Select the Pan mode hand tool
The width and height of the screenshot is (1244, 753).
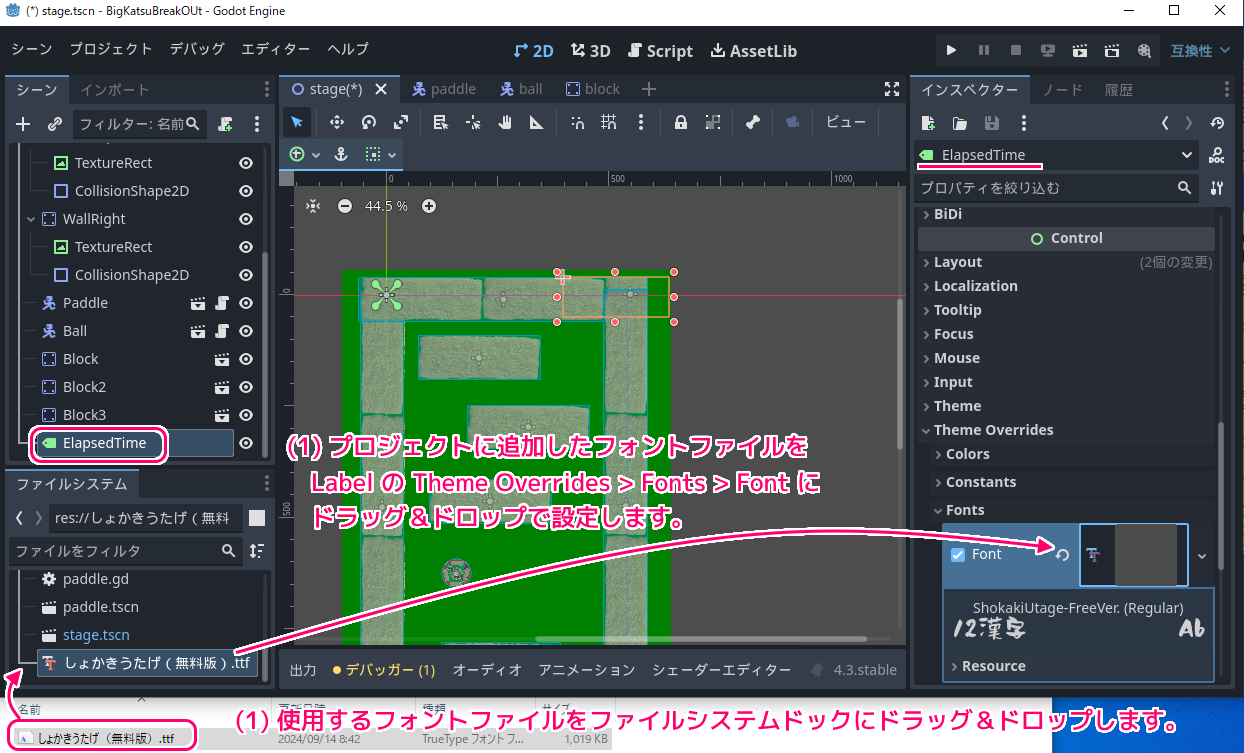click(505, 122)
